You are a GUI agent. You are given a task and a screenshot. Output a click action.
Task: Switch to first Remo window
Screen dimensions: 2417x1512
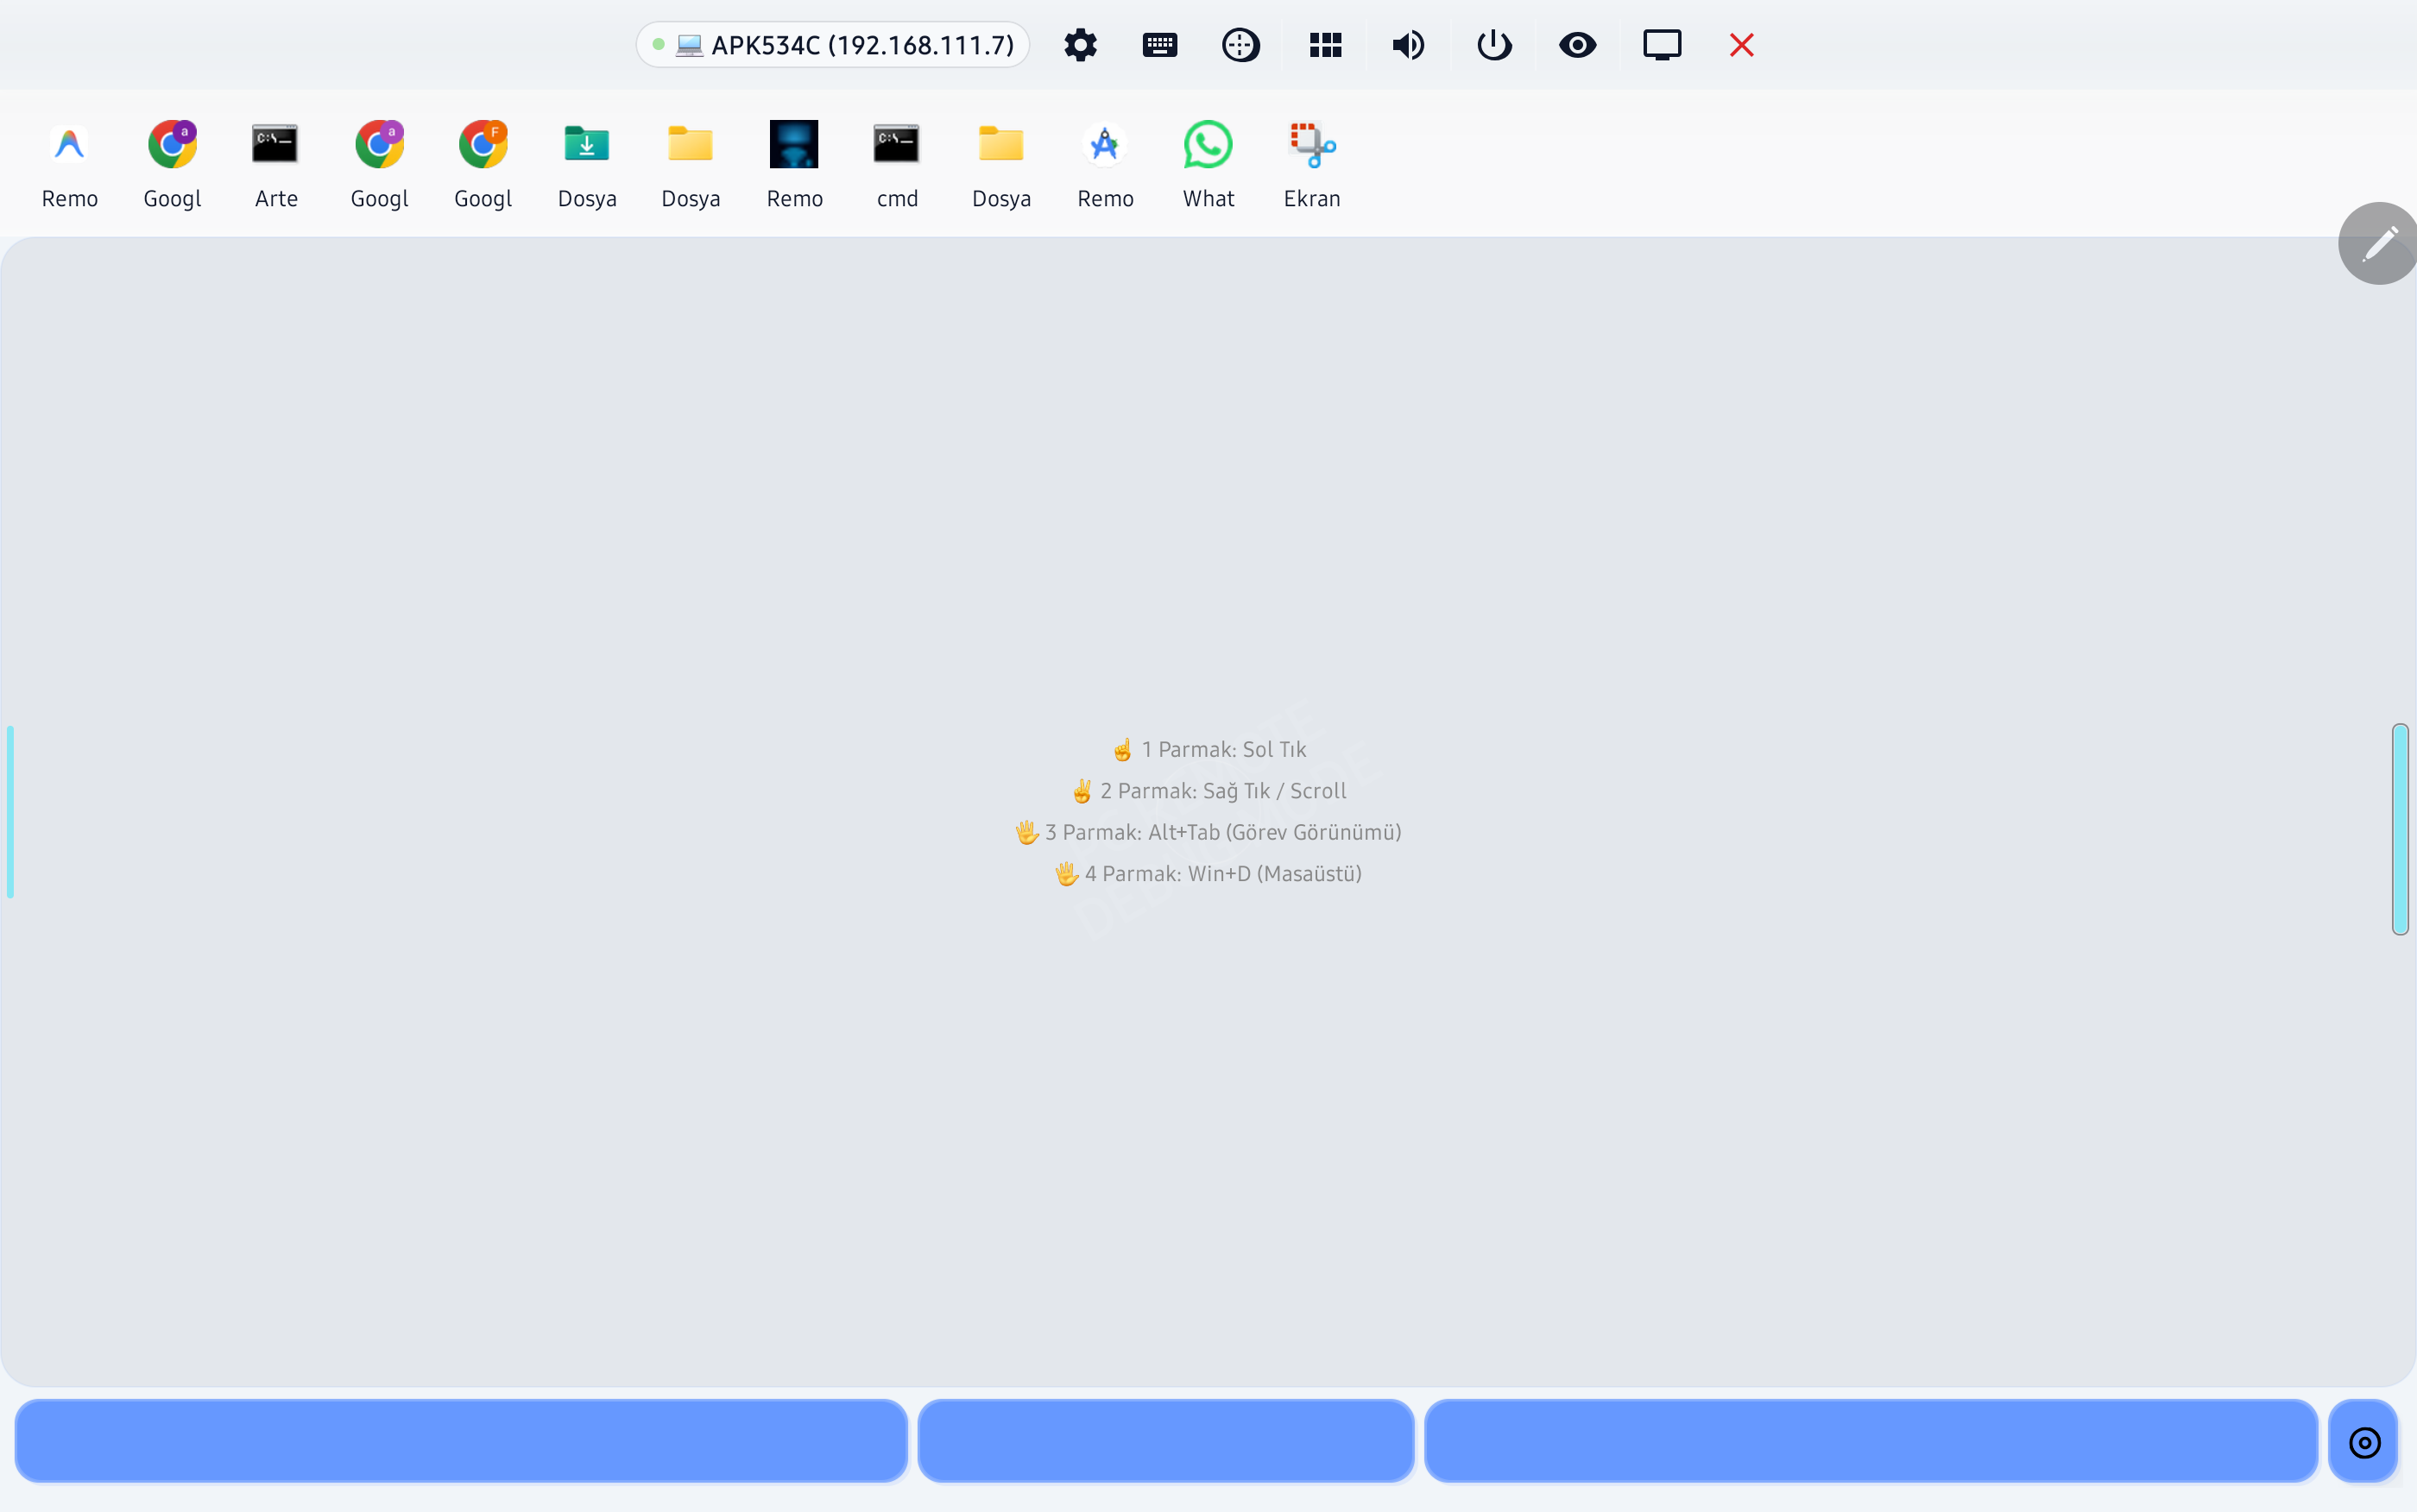[70, 165]
